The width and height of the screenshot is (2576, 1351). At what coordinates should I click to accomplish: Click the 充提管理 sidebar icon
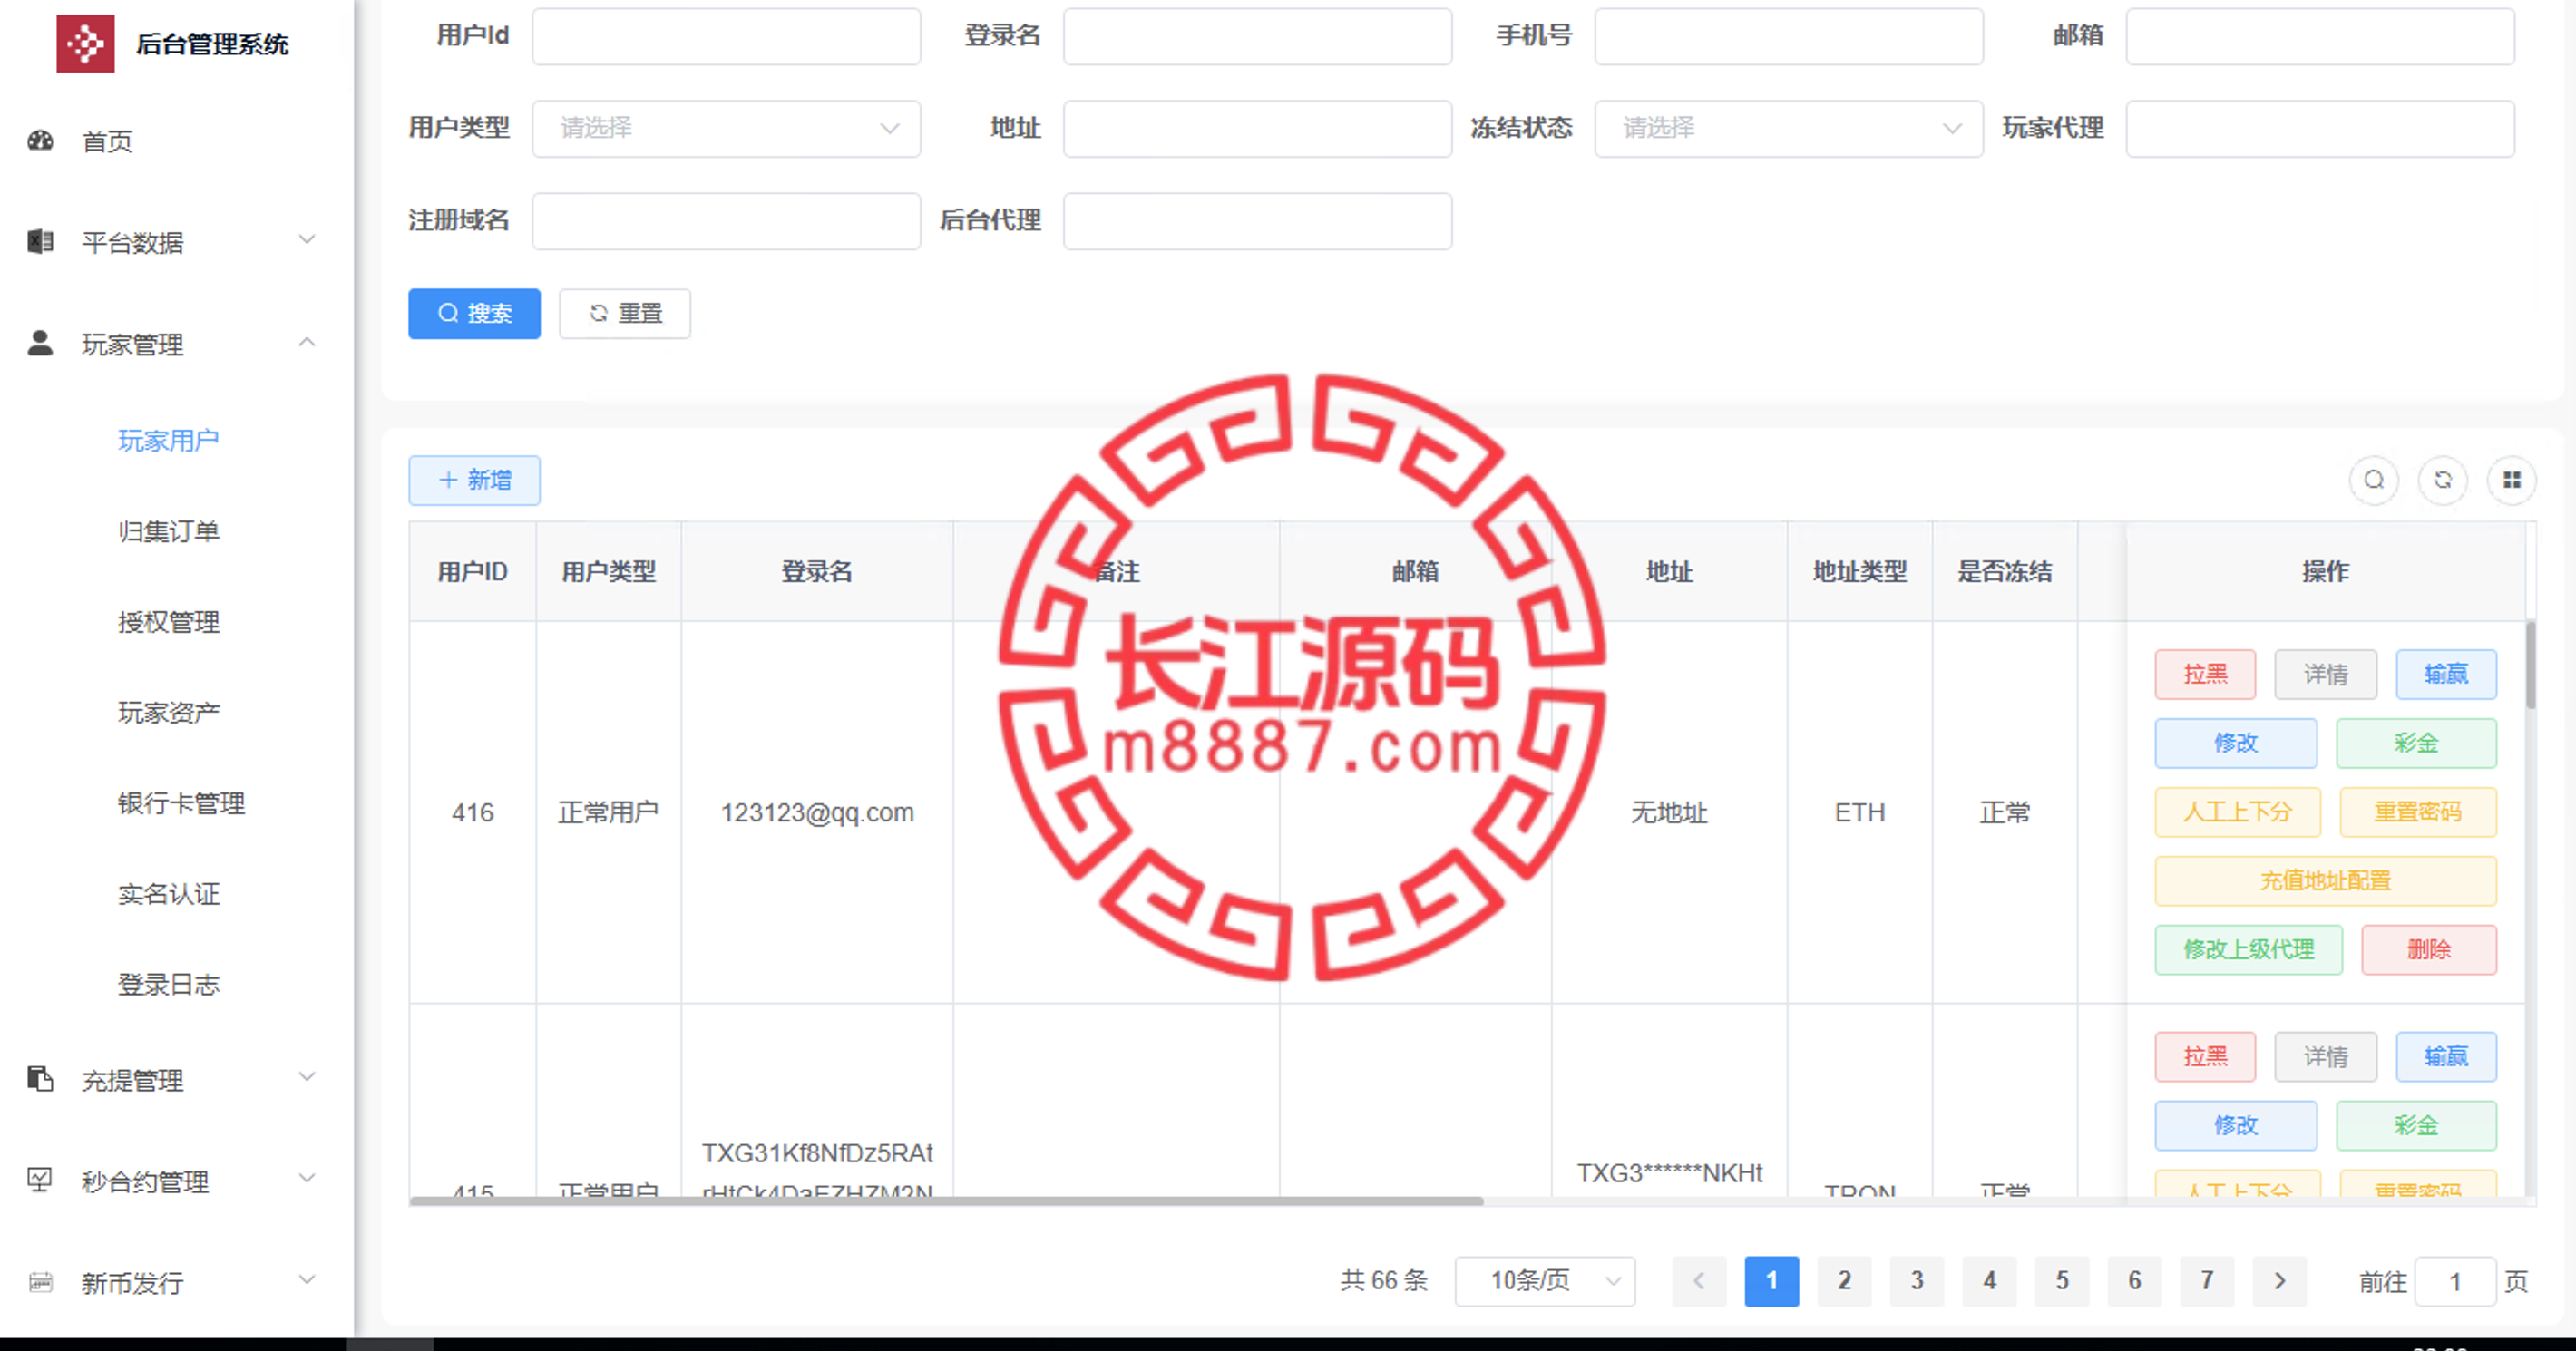point(40,1079)
